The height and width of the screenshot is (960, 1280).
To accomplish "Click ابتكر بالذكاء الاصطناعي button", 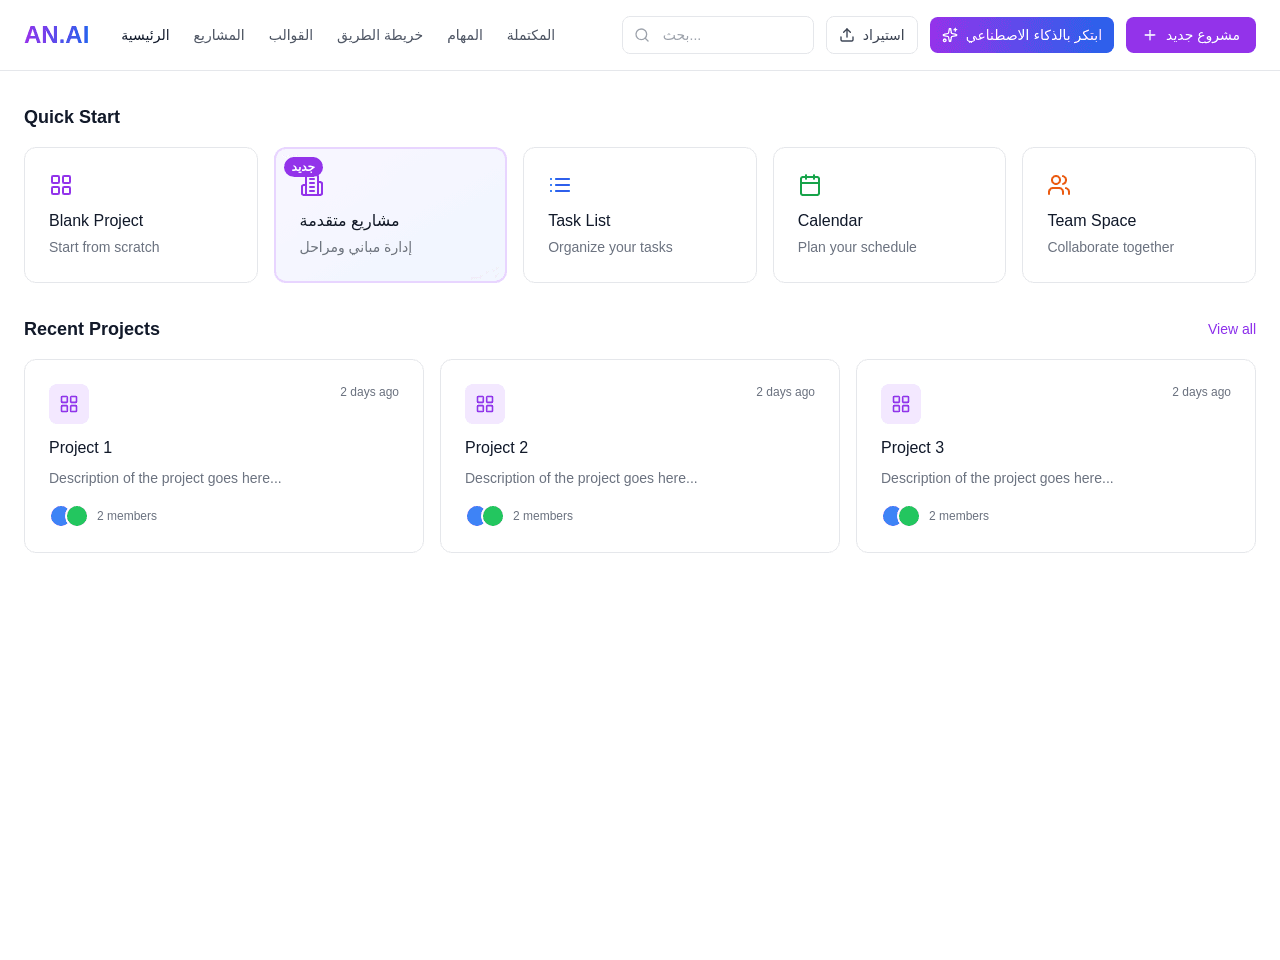I will coord(1022,35).
